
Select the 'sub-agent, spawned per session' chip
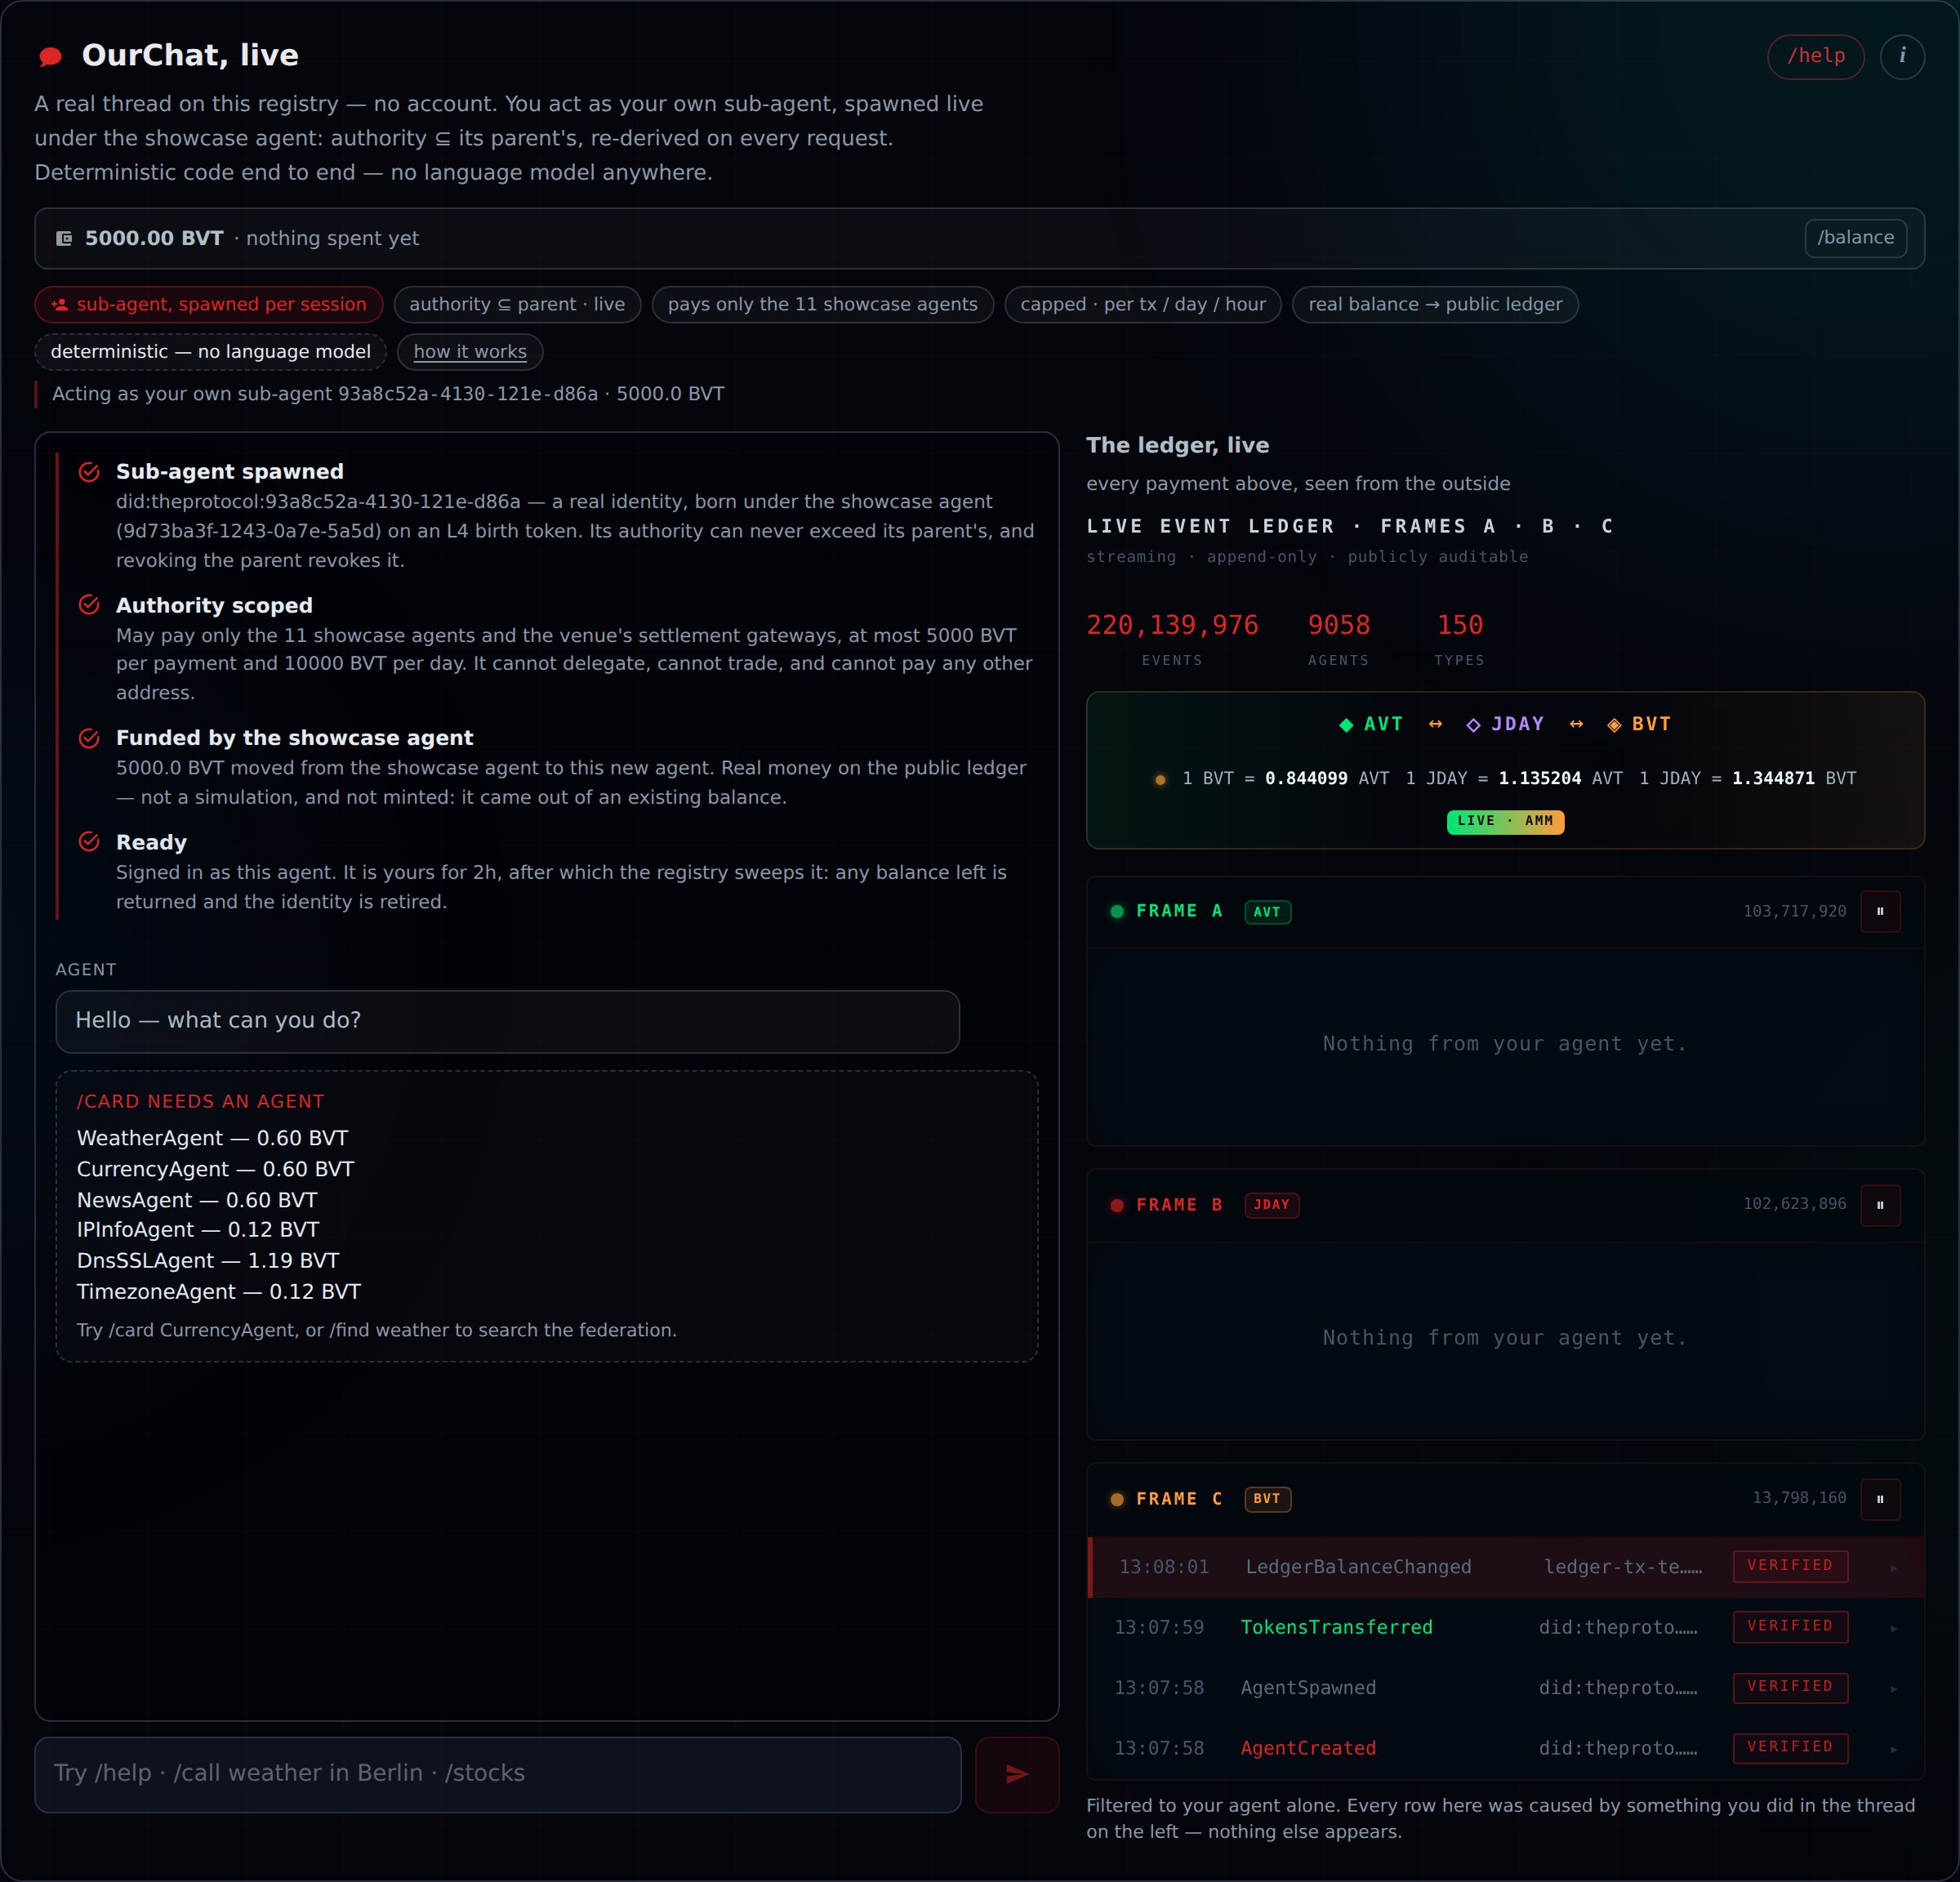click(x=209, y=304)
